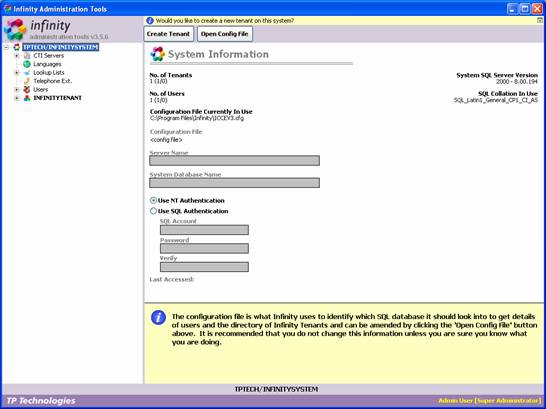Image resolution: width=546 pixels, height=409 pixels.
Task: Select the CTI Servers tree item
Action: (x=48, y=56)
